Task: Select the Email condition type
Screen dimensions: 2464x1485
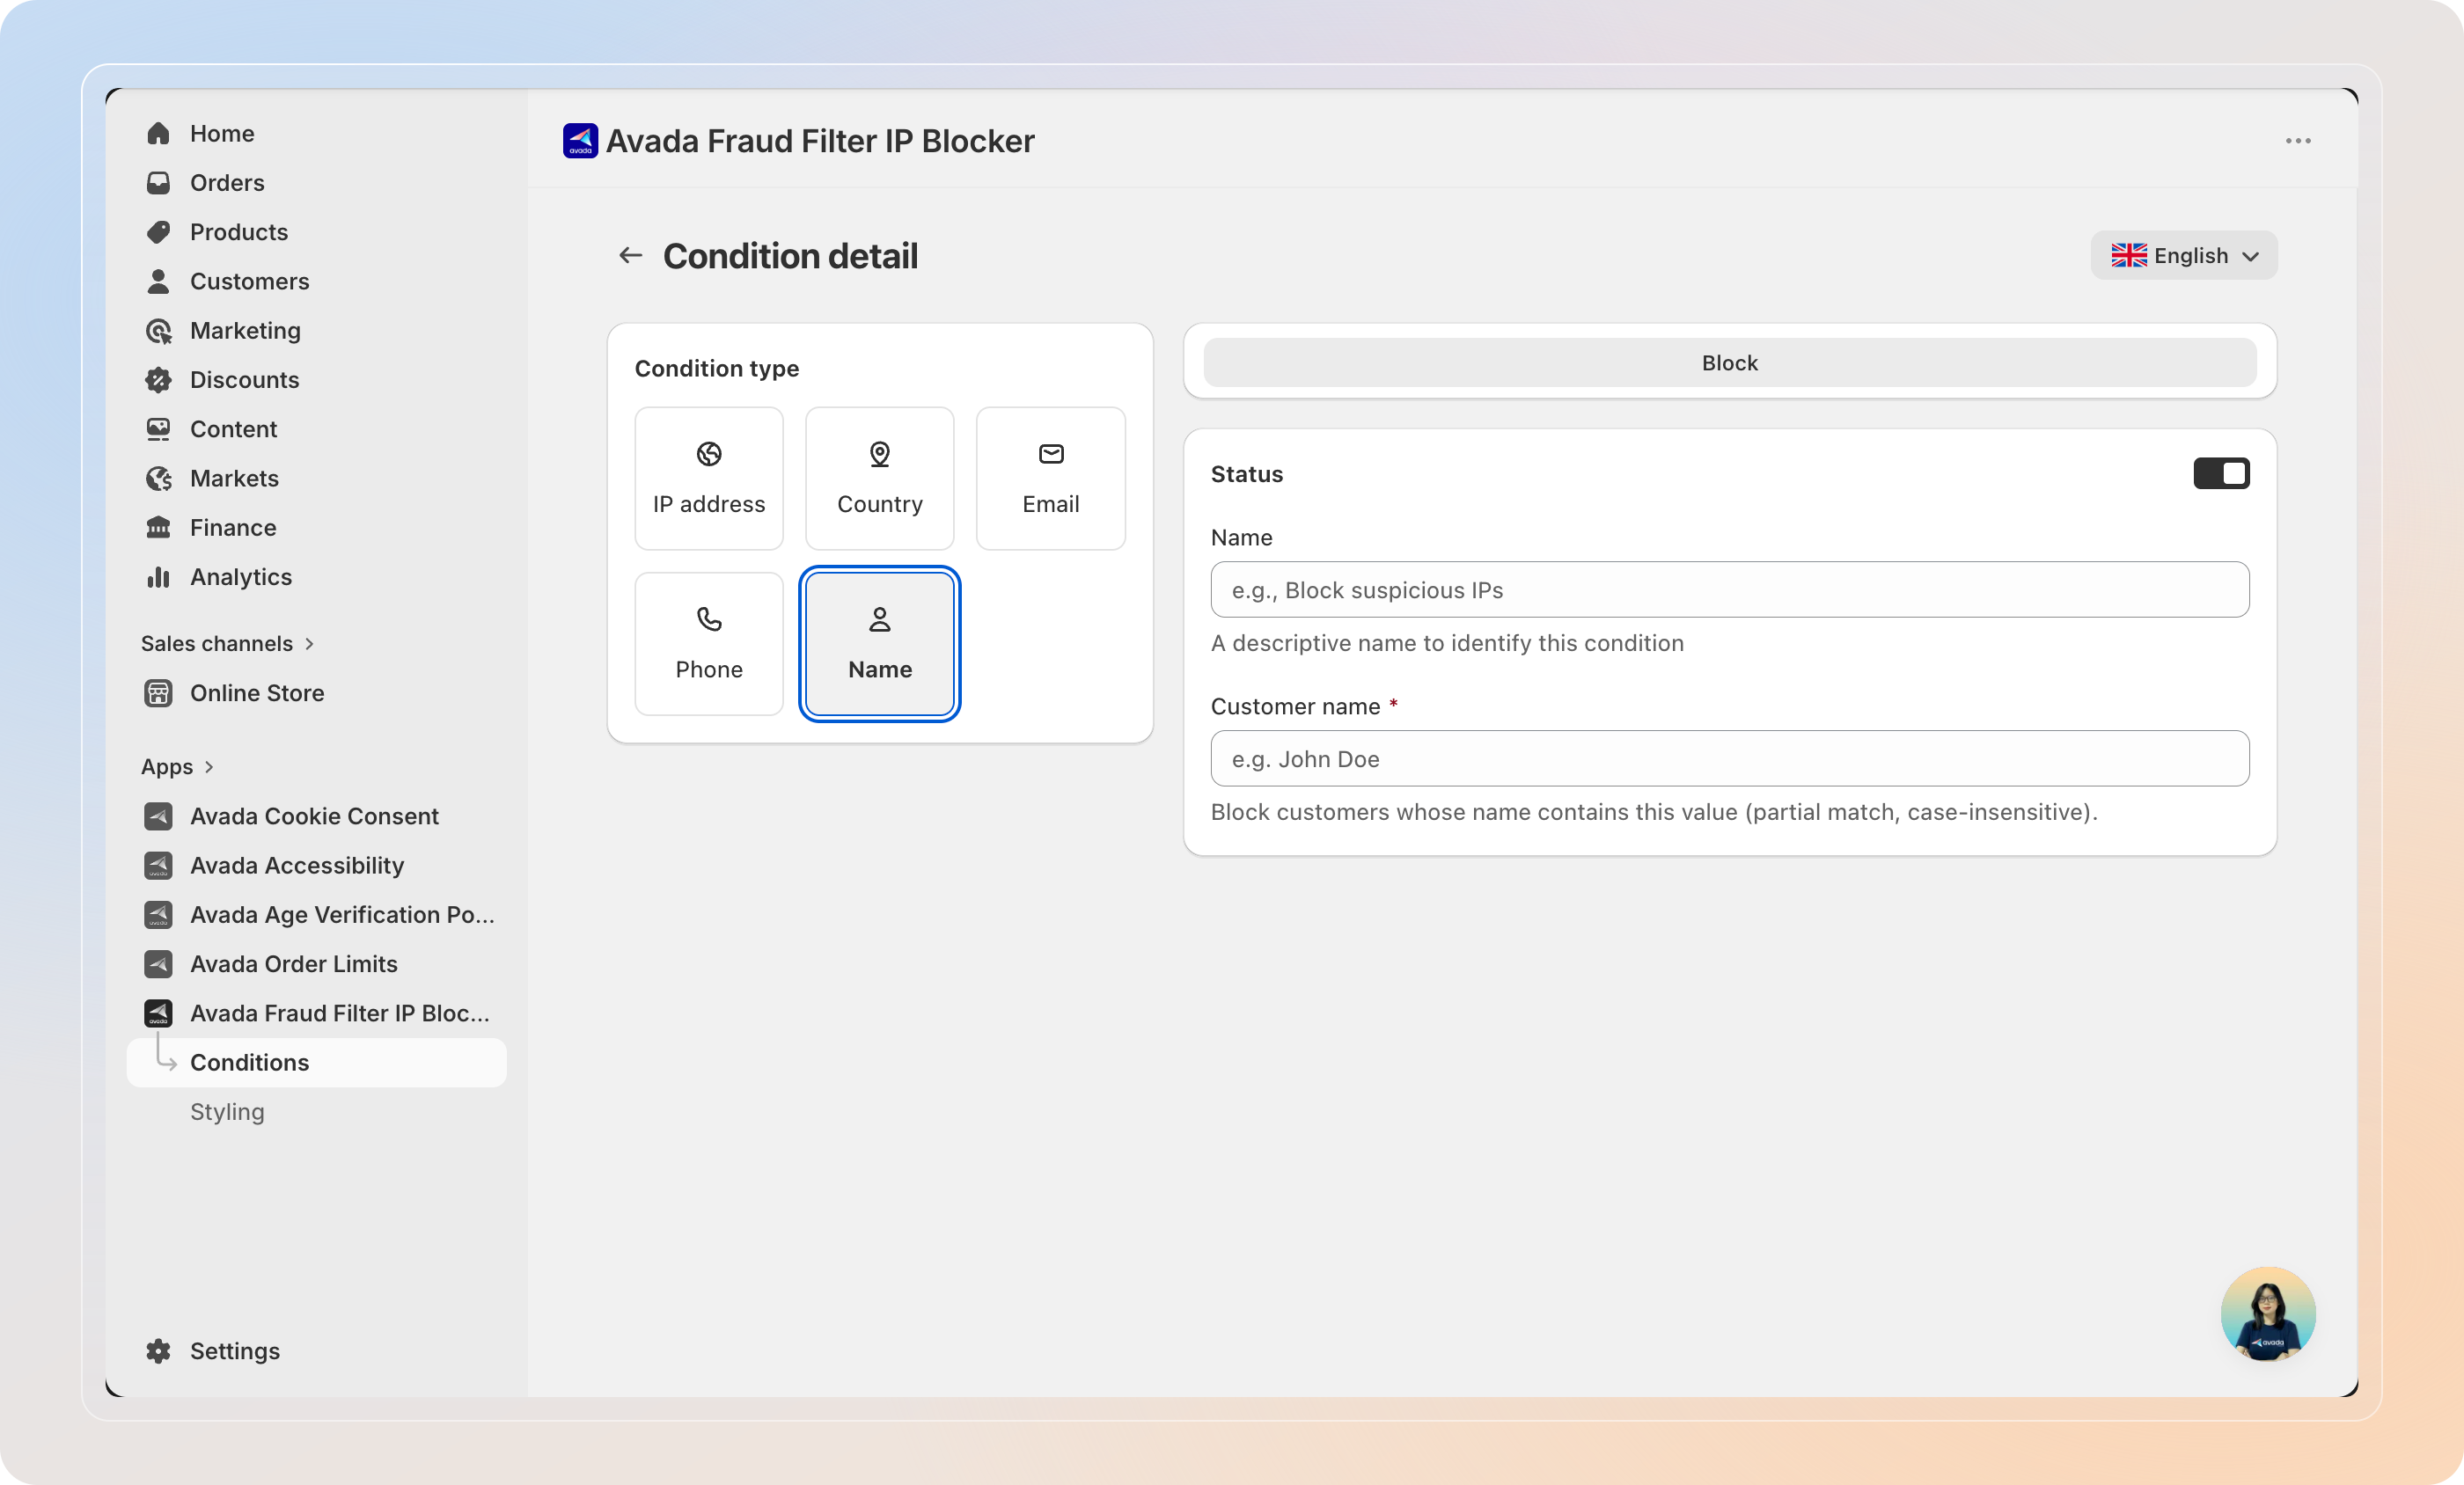Action: [1051, 478]
